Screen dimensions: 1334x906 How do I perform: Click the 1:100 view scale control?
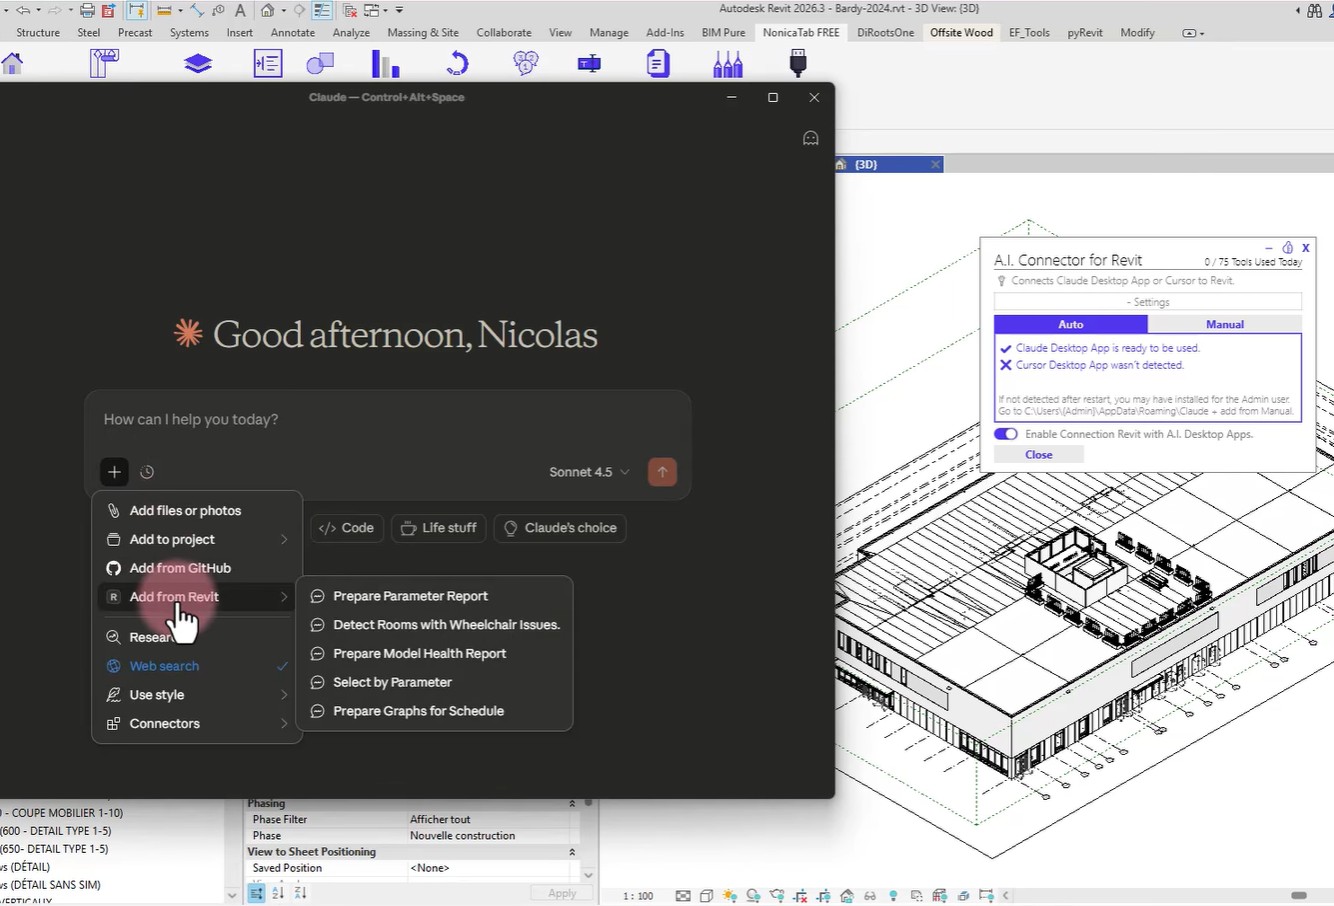636,895
